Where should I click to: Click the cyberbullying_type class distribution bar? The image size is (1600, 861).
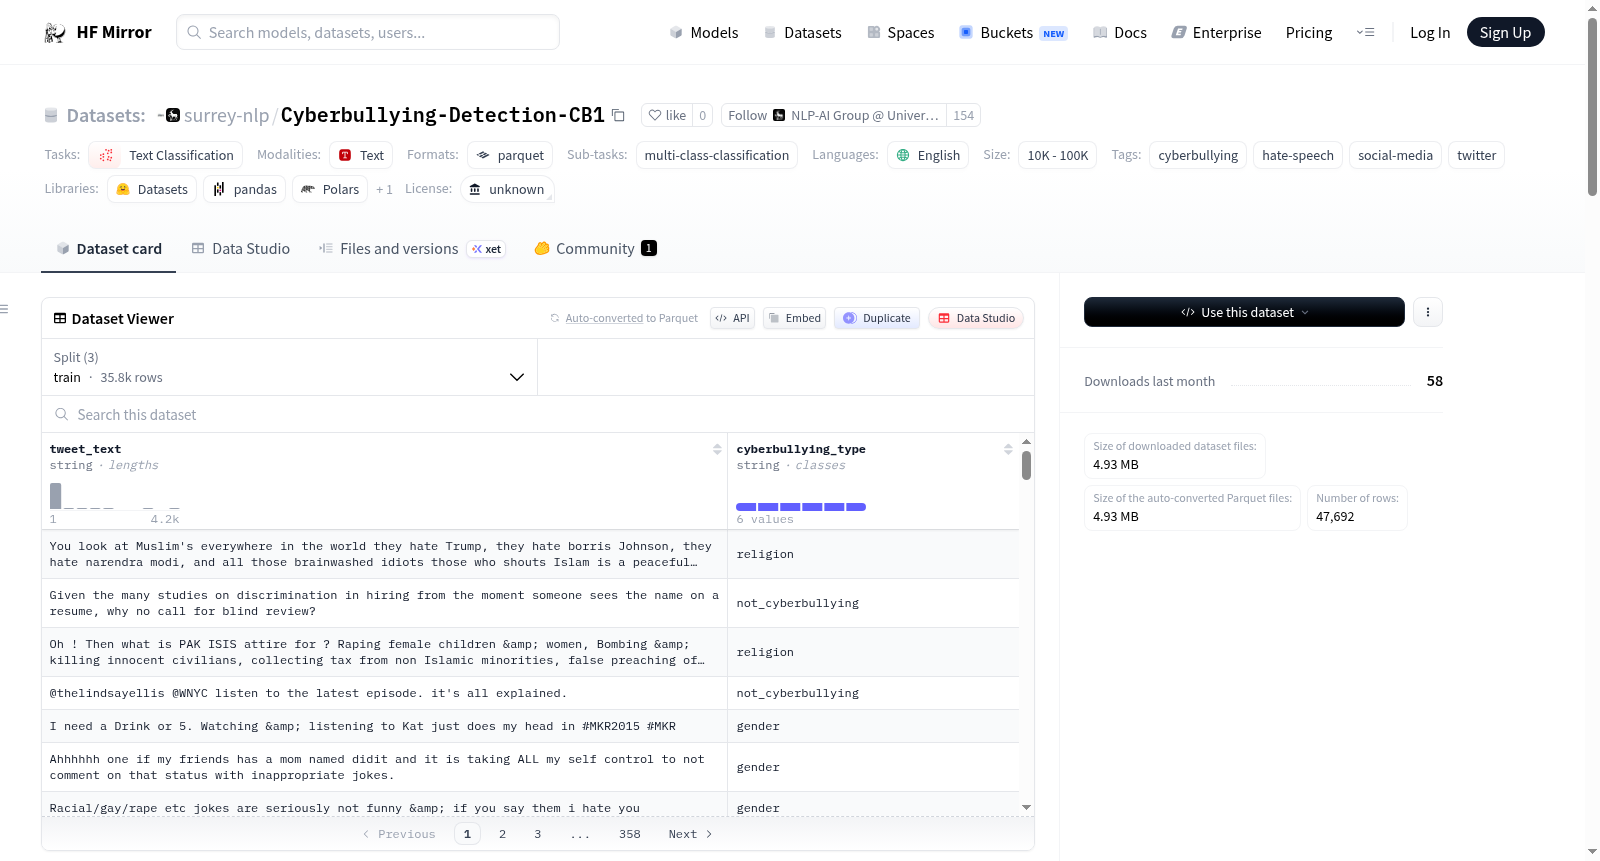(x=801, y=507)
